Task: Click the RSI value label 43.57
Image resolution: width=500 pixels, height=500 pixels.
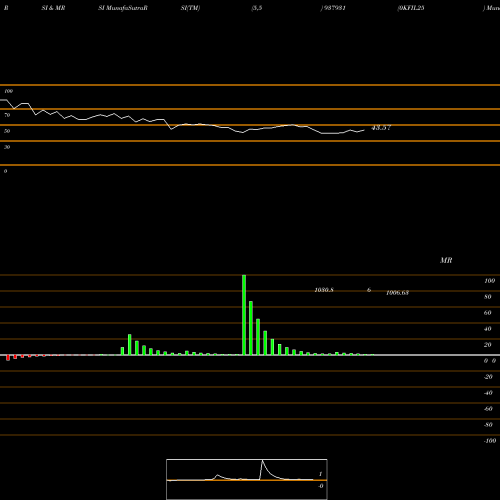Action: pos(381,128)
